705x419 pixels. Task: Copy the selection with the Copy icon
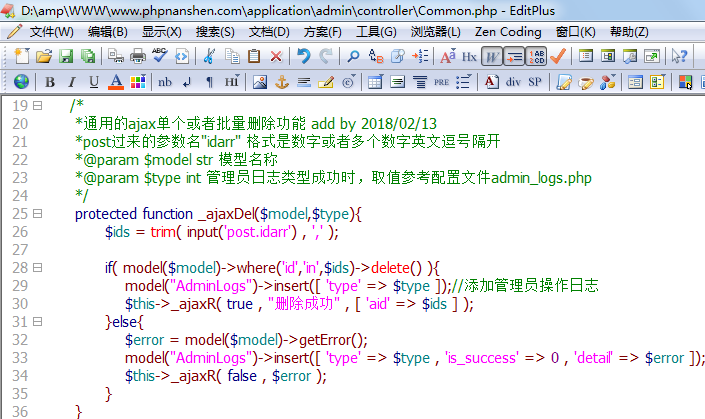click(232, 56)
